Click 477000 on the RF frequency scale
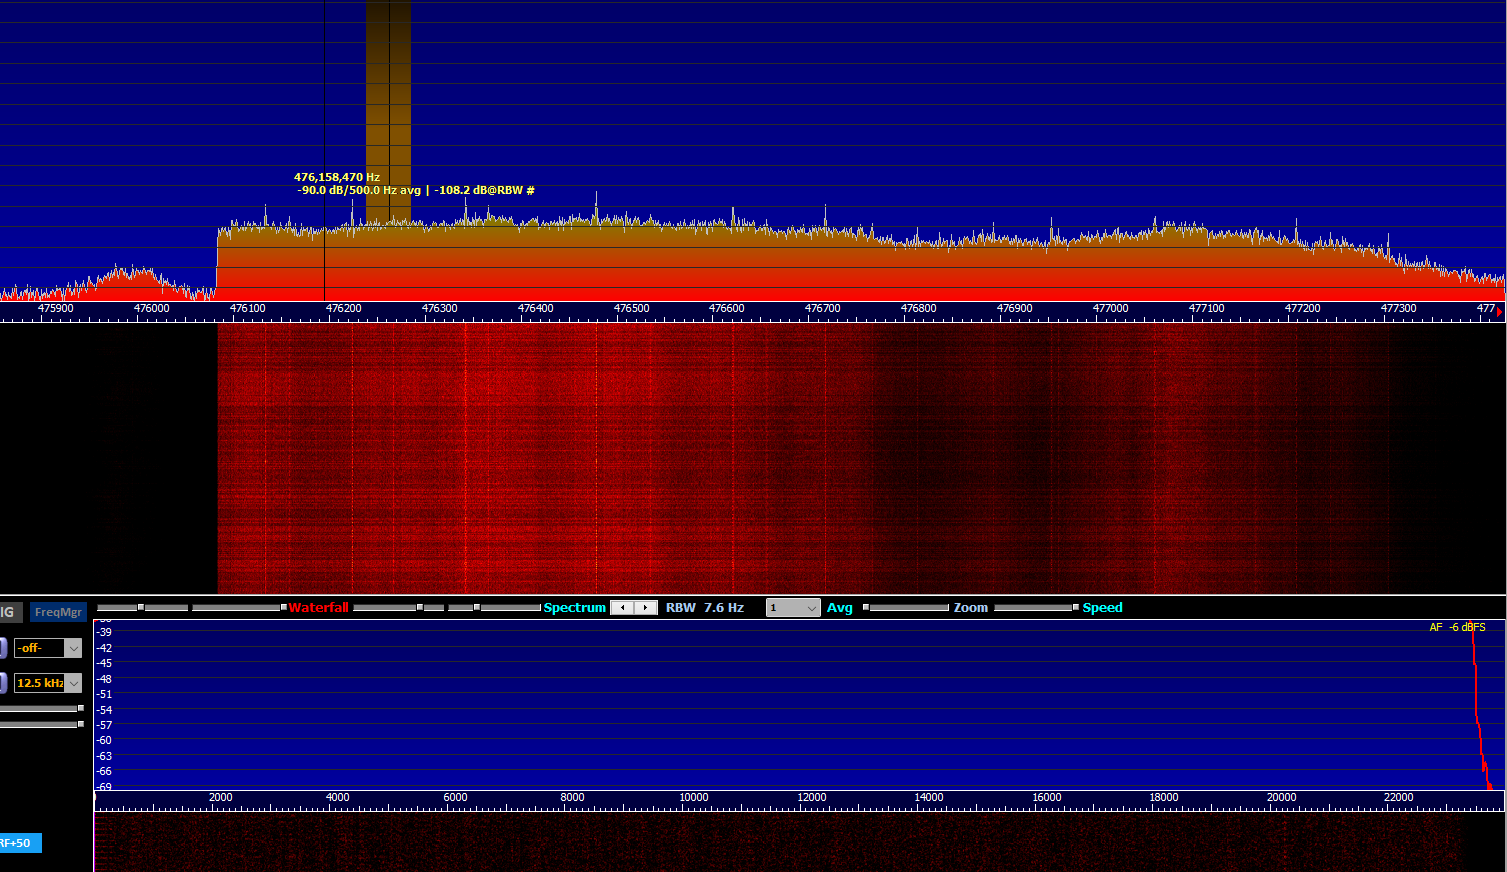This screenshot has height=872, width=1507. (x=1111, y=308)
